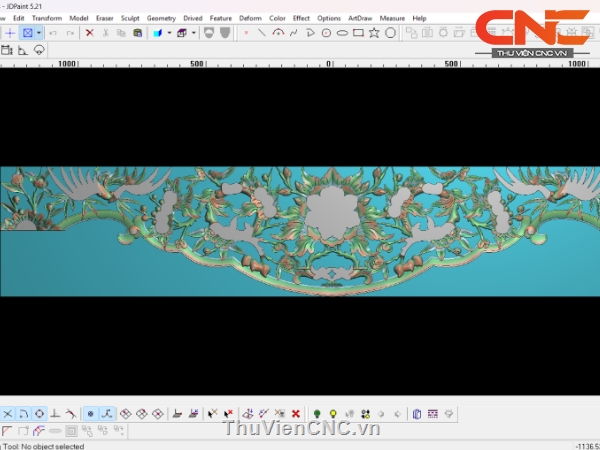Click the shield icon in top toolbar

point(208,33)
